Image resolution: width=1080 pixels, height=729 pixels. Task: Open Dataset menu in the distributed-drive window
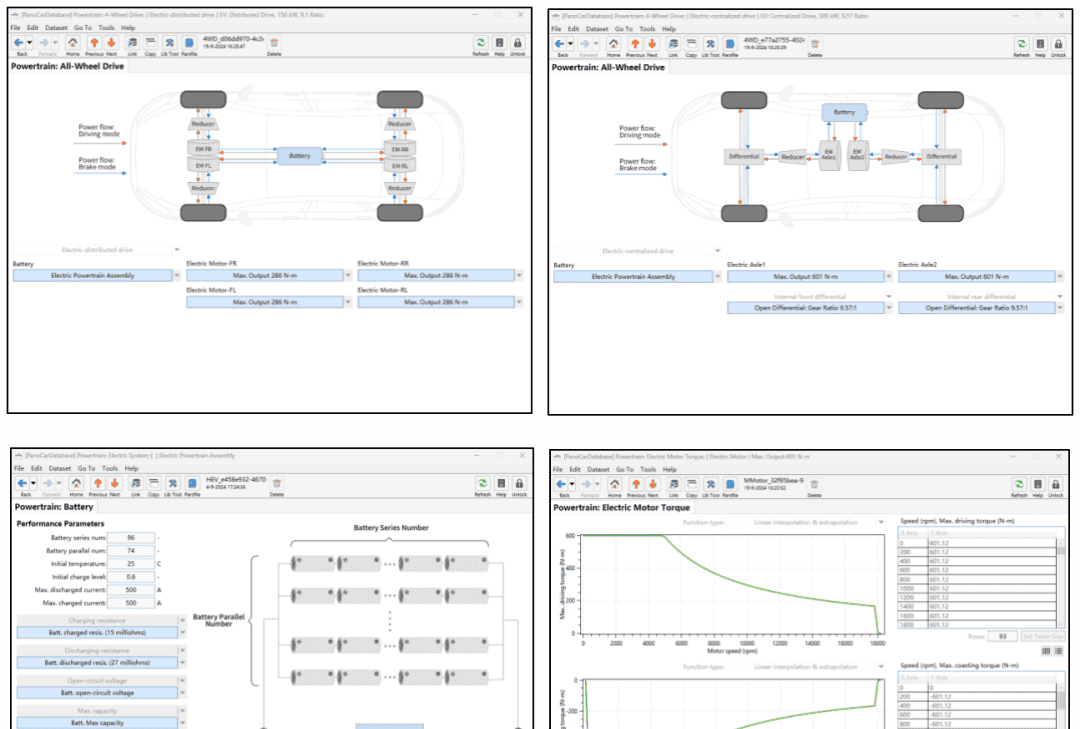[x=56, y=29]
